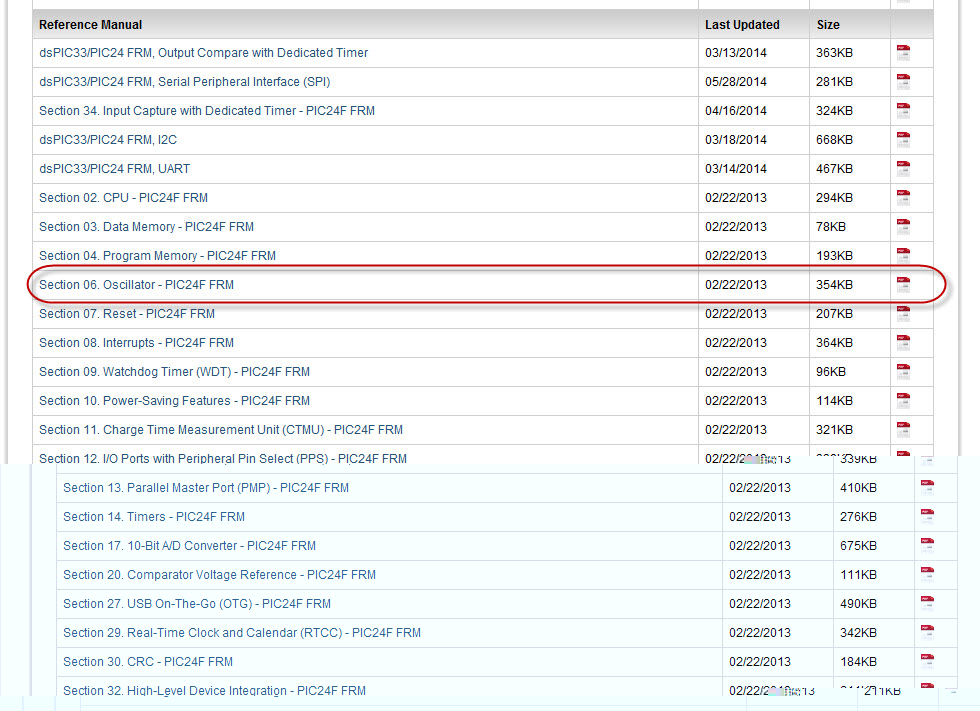This screenshot has width=980, height=711.
Task: Open PDF icon for Section 02 CPU
Action: (x=903, y=197)
